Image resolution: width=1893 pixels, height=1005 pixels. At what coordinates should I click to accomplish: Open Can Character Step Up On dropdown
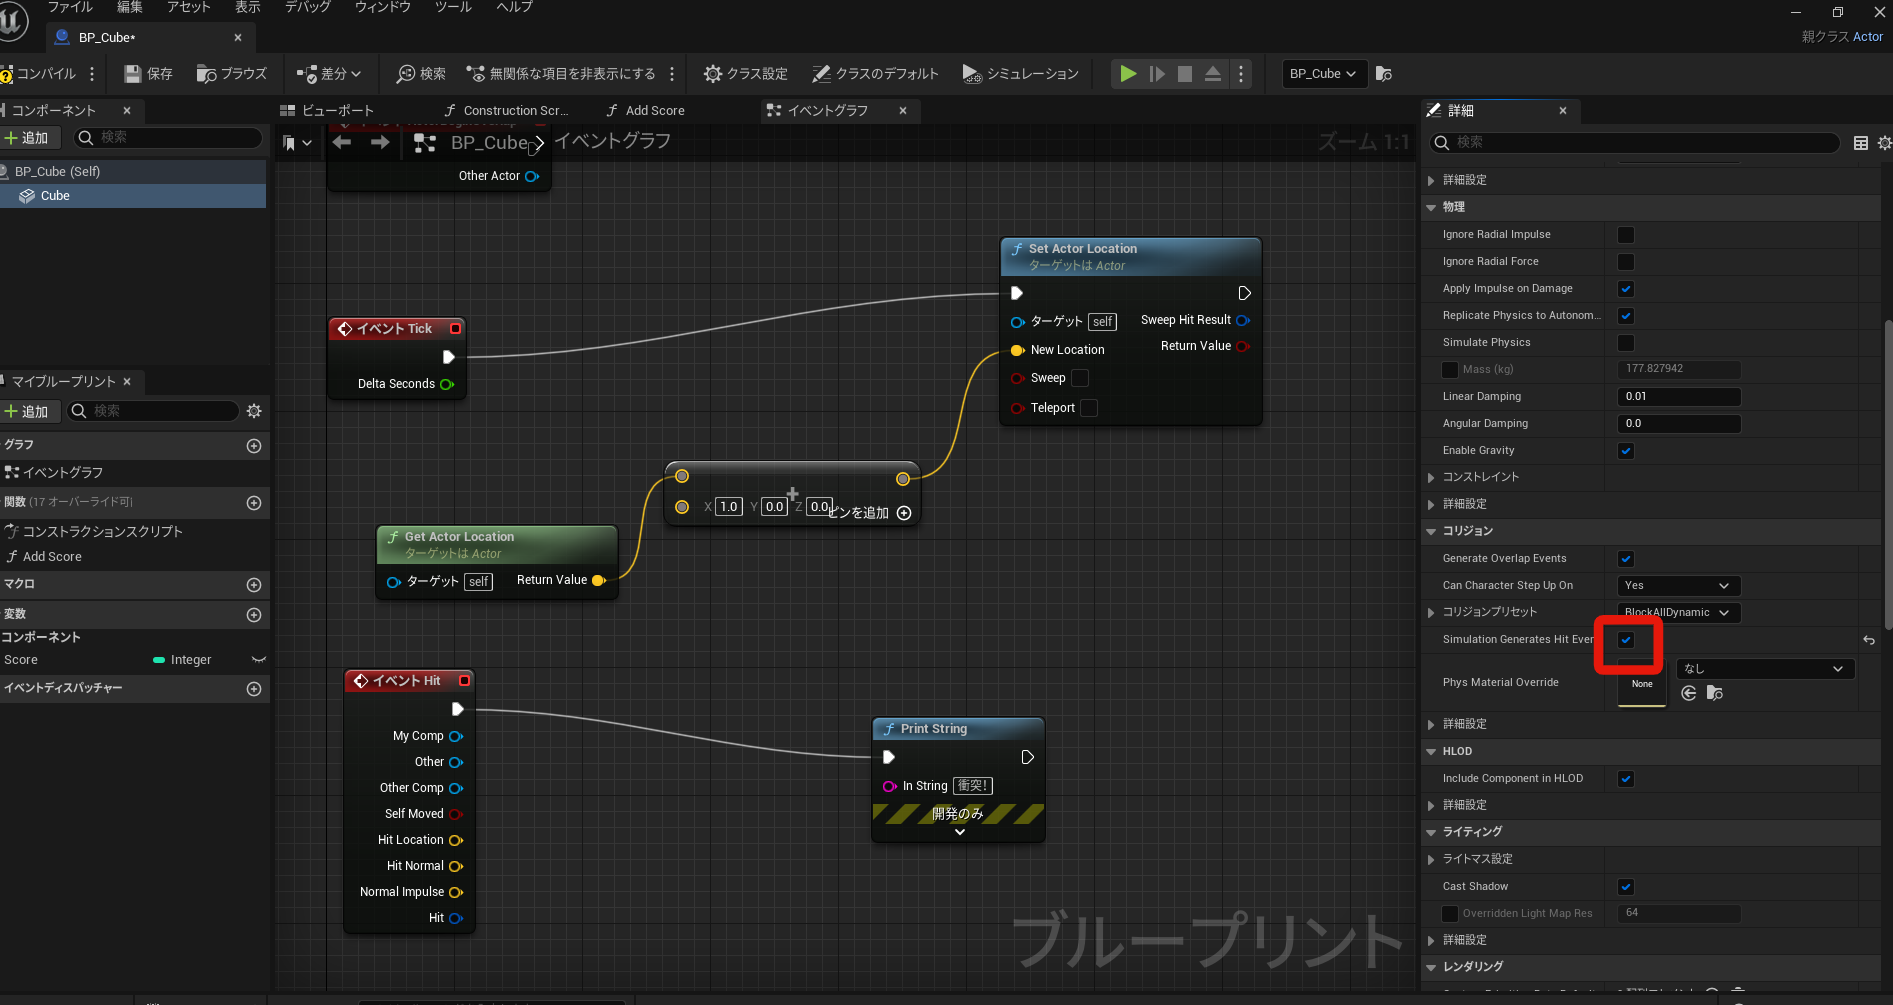(x=1678, y=586)
